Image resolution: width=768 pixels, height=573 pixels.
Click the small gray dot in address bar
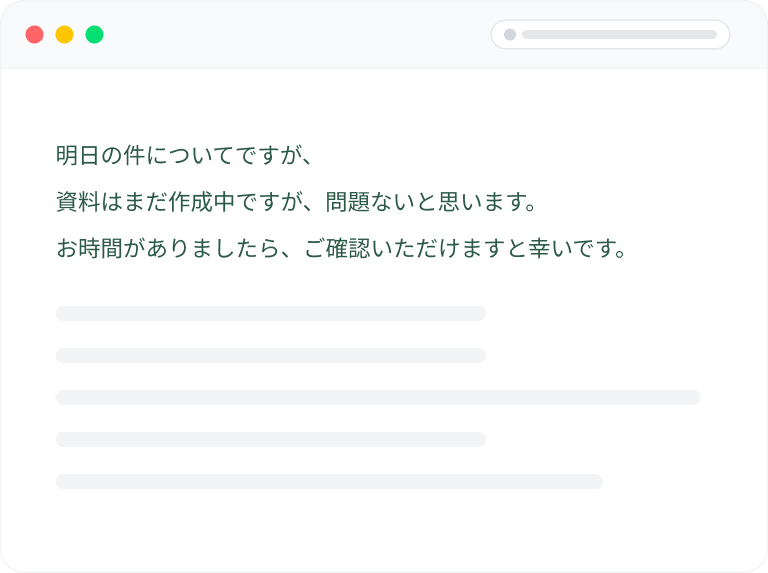coord(510,35)
